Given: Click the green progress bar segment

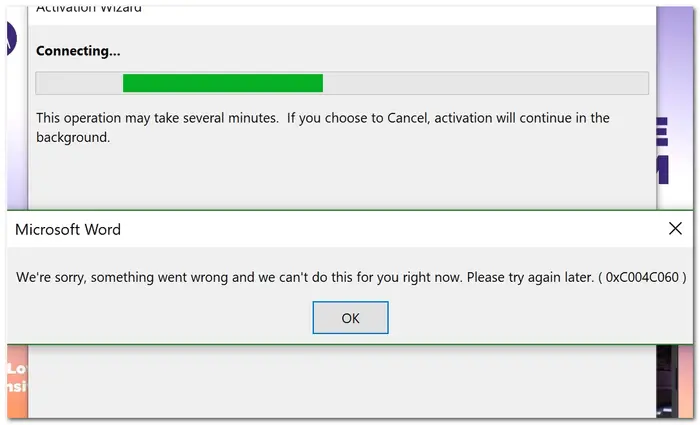Looking at the screenshot, I should click(222, 83).
